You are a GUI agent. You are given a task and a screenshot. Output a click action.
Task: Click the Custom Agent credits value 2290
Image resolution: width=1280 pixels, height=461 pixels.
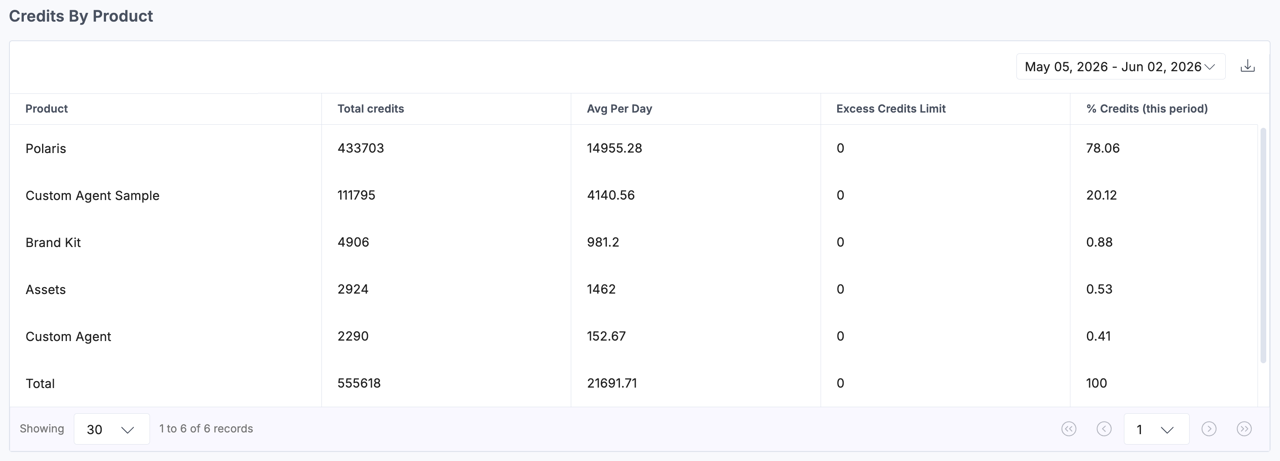(x=353, y=336)
